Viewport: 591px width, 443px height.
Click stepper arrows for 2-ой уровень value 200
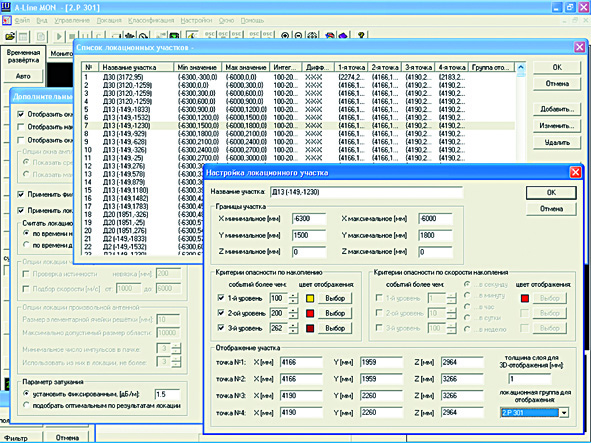pos(293,313)
